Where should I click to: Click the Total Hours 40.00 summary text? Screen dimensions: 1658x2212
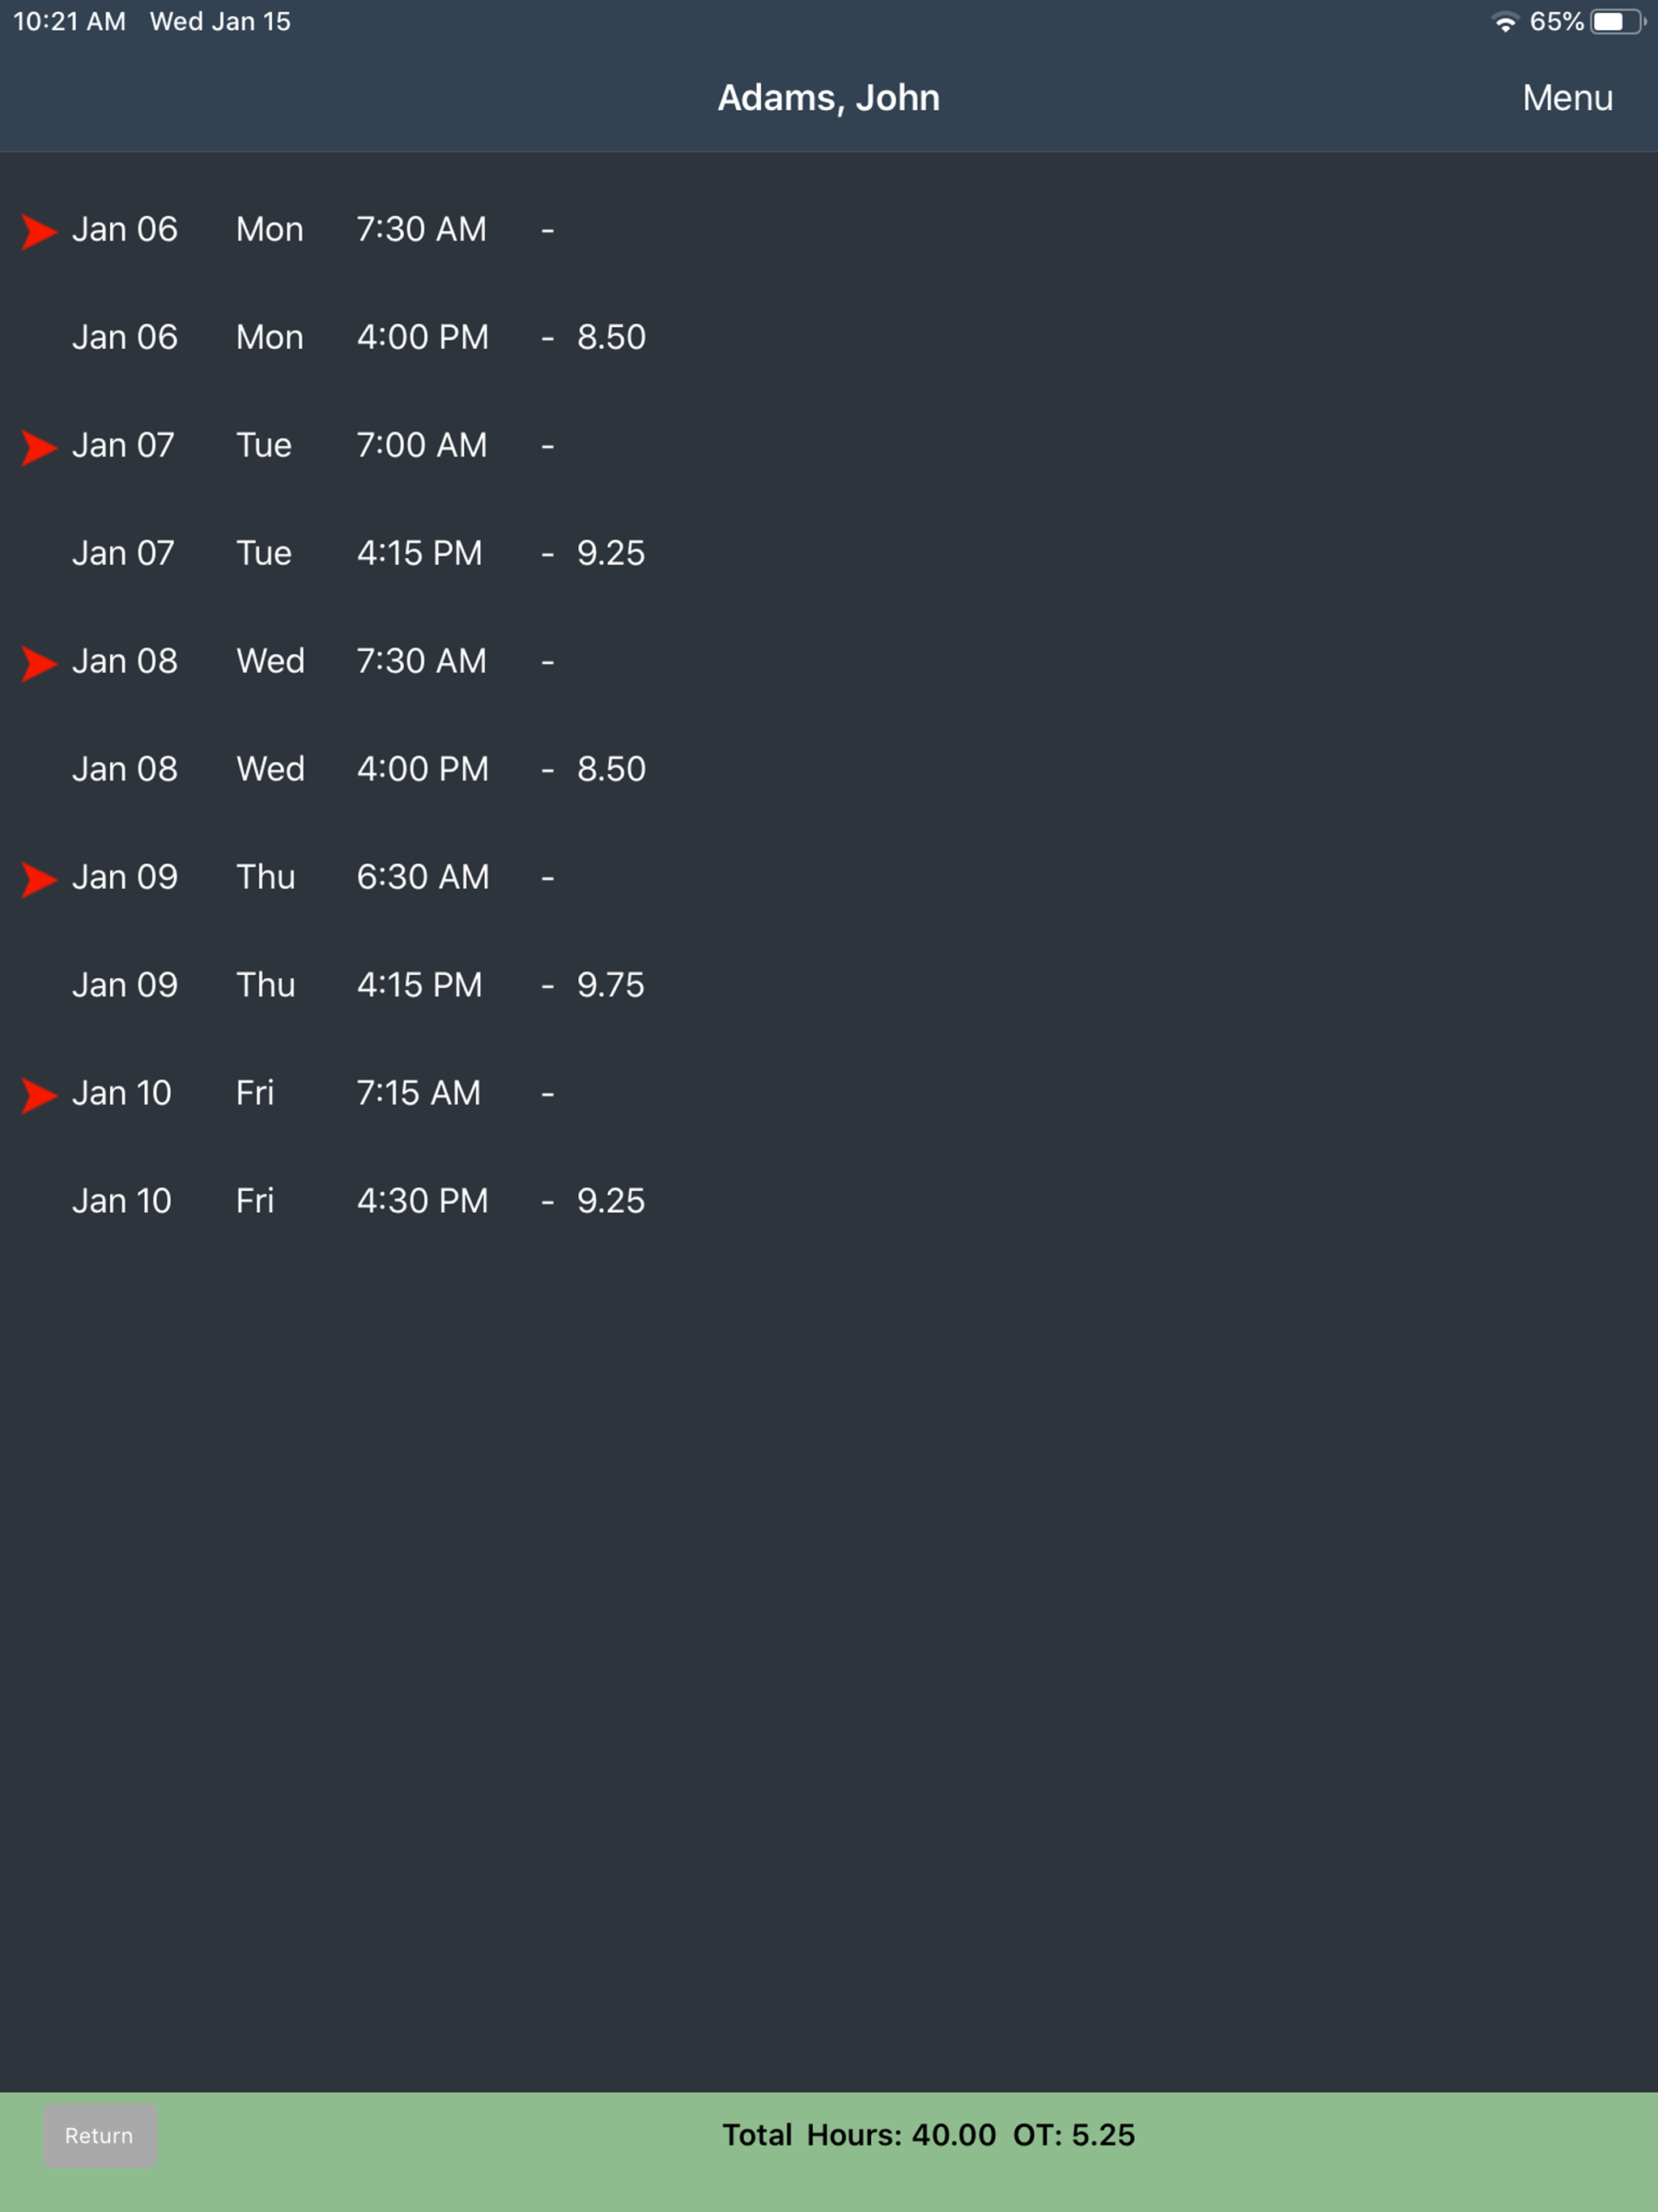[x=859, y=2135]
